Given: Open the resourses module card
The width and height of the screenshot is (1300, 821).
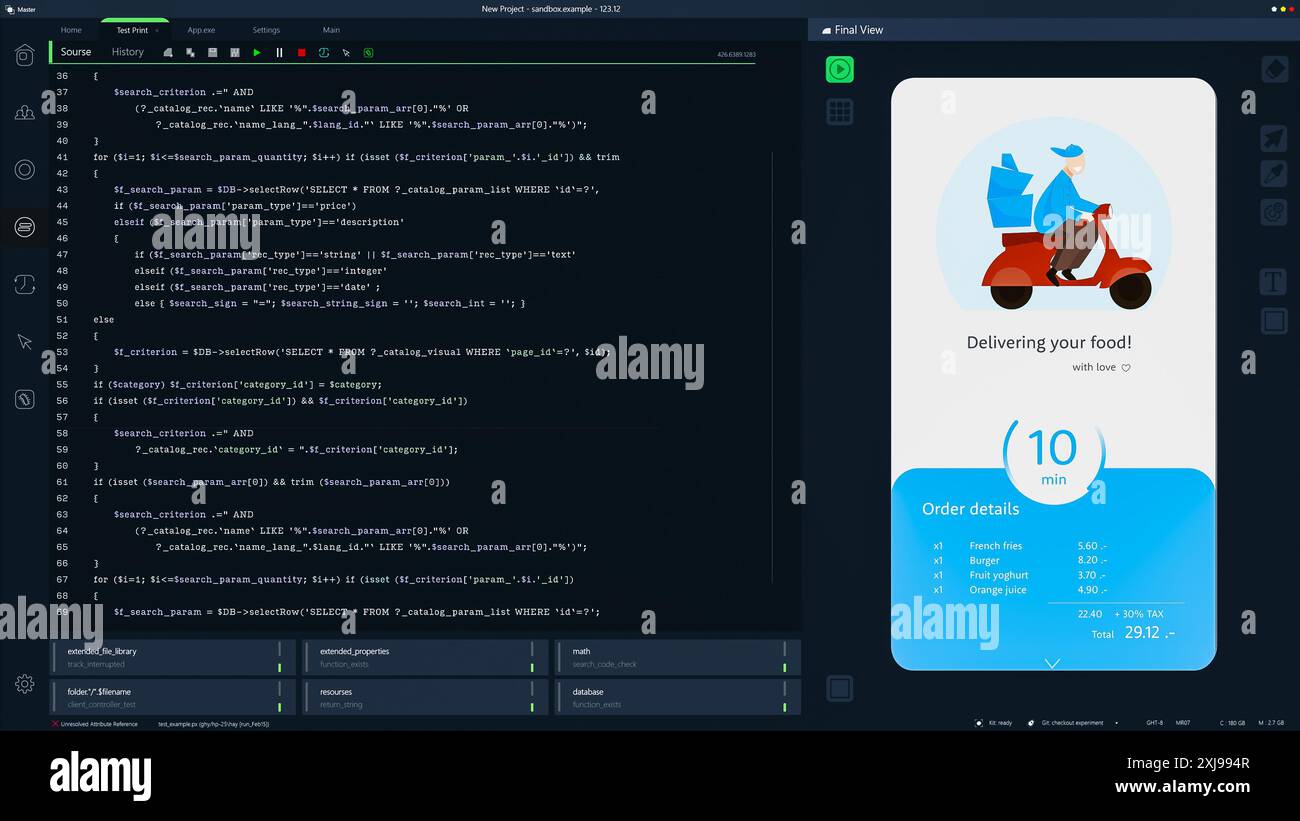Looking at the screenshot, I should (426, 697).
